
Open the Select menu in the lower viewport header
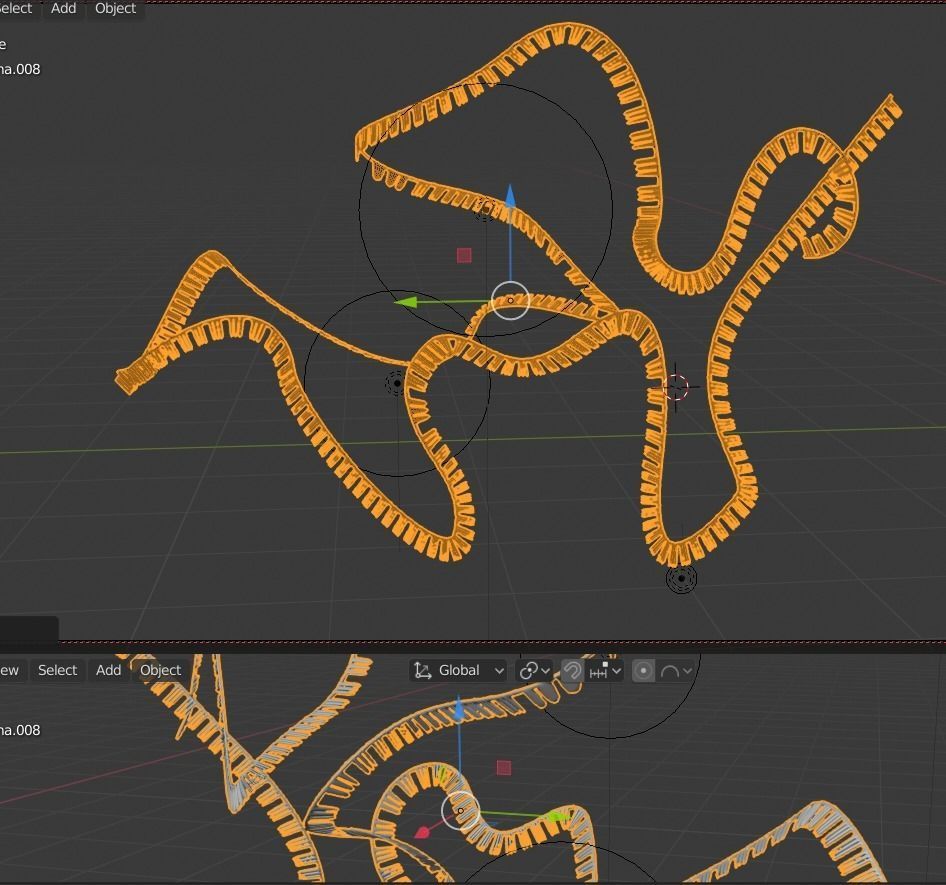pos(57,670)
